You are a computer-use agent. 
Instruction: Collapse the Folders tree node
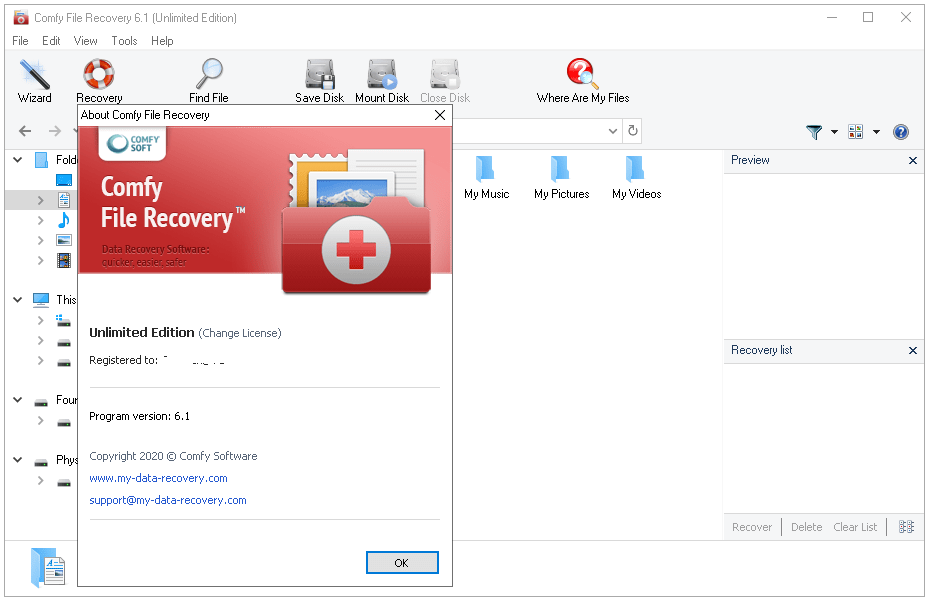(x=18, y=160)
